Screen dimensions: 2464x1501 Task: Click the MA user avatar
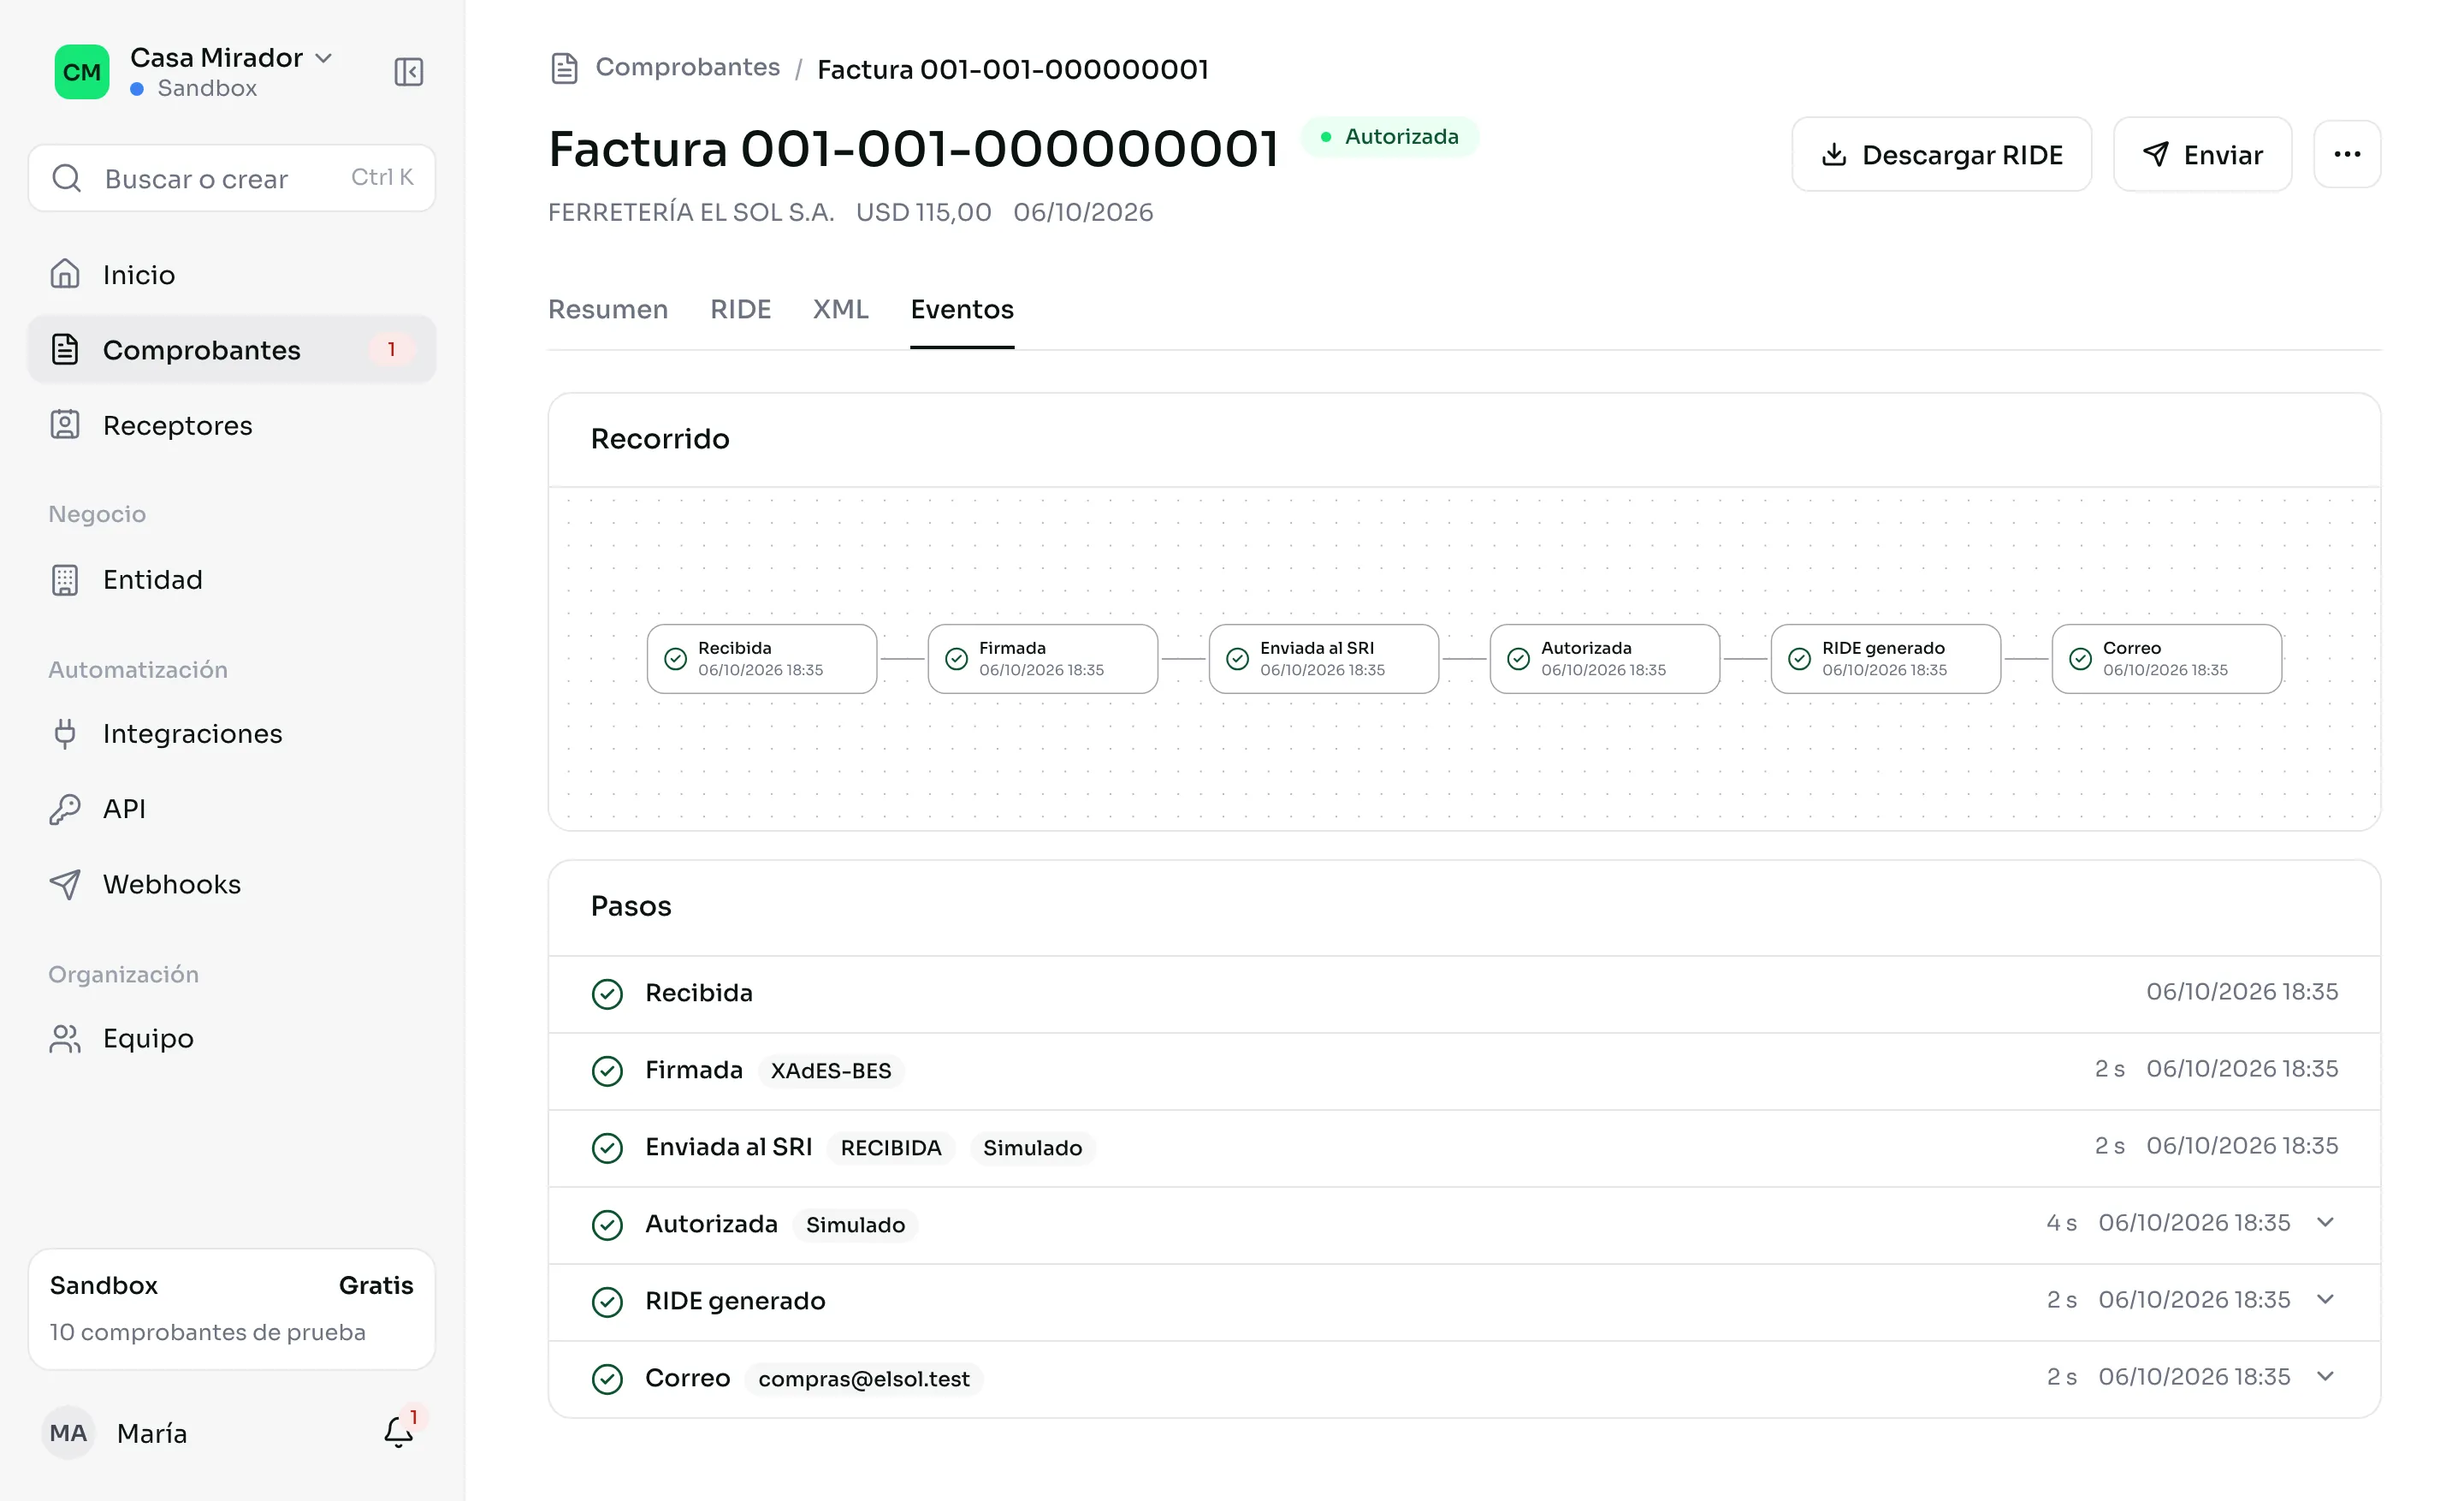click(68, 1433)
